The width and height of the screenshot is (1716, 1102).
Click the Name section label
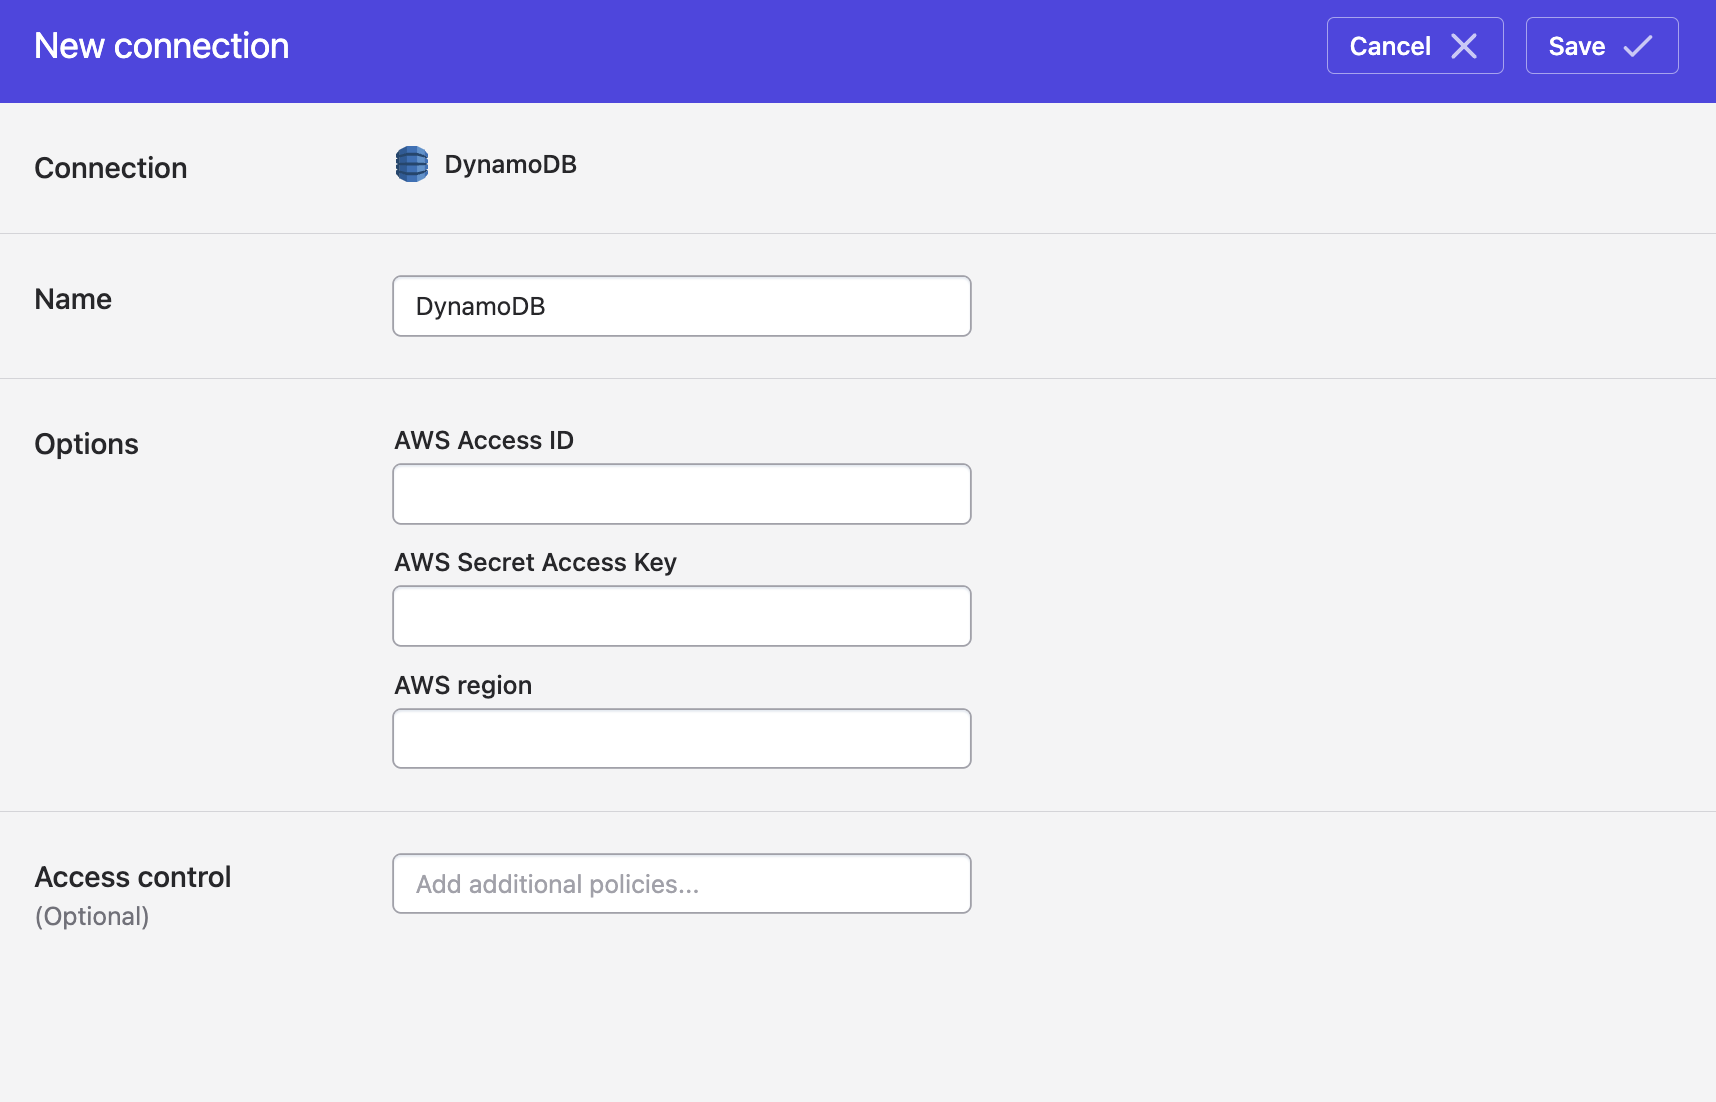(73, 299)
